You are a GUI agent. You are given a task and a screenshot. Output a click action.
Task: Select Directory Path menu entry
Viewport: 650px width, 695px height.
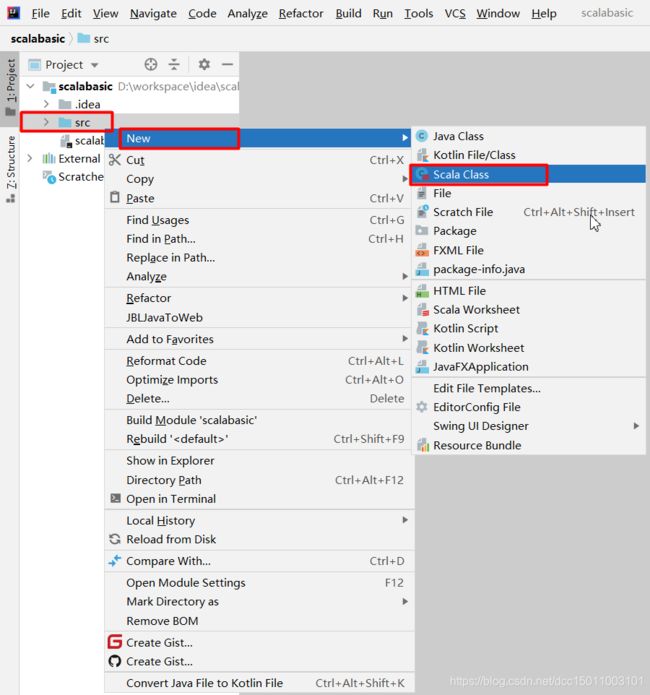click(259, 480)
